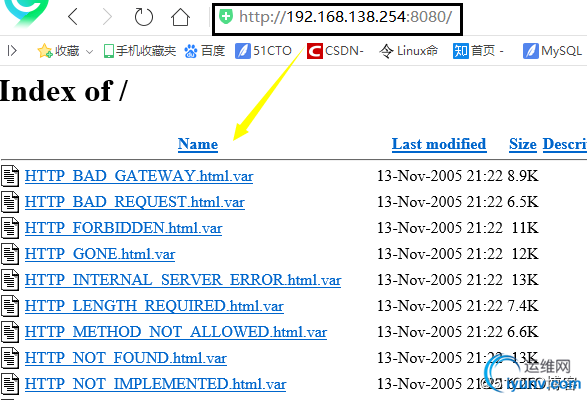Reload the page with refresh icon
The height and width of the screenshot is (400, 587).
(x=143, y=17)
